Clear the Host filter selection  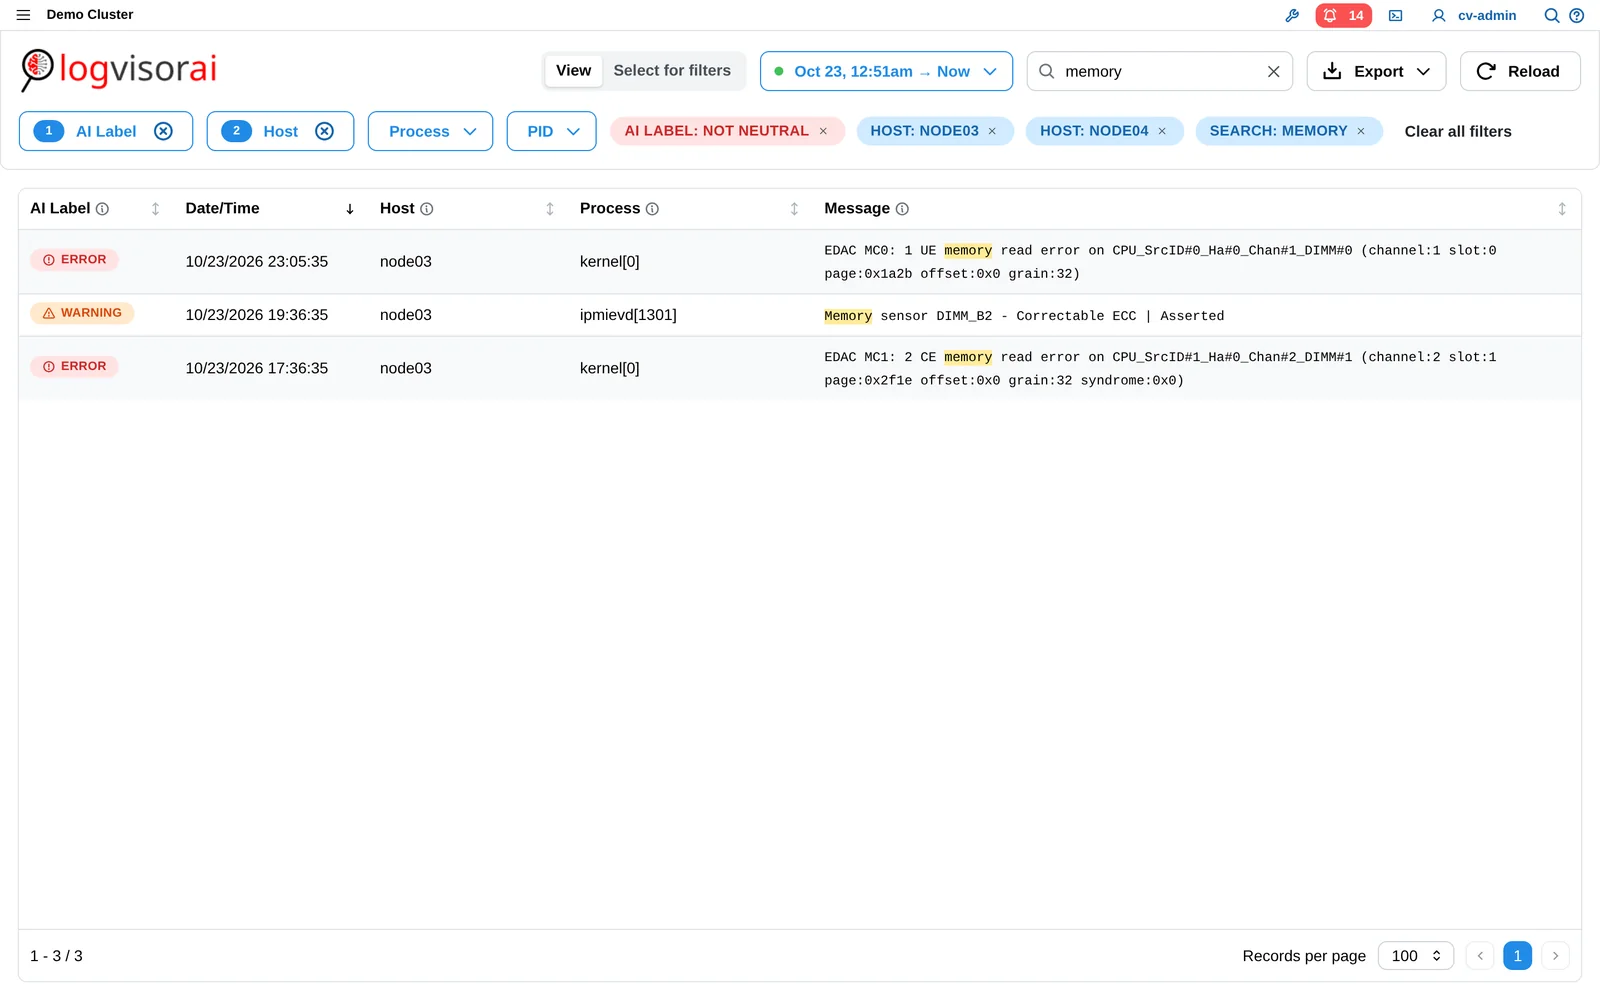point(324,131)
